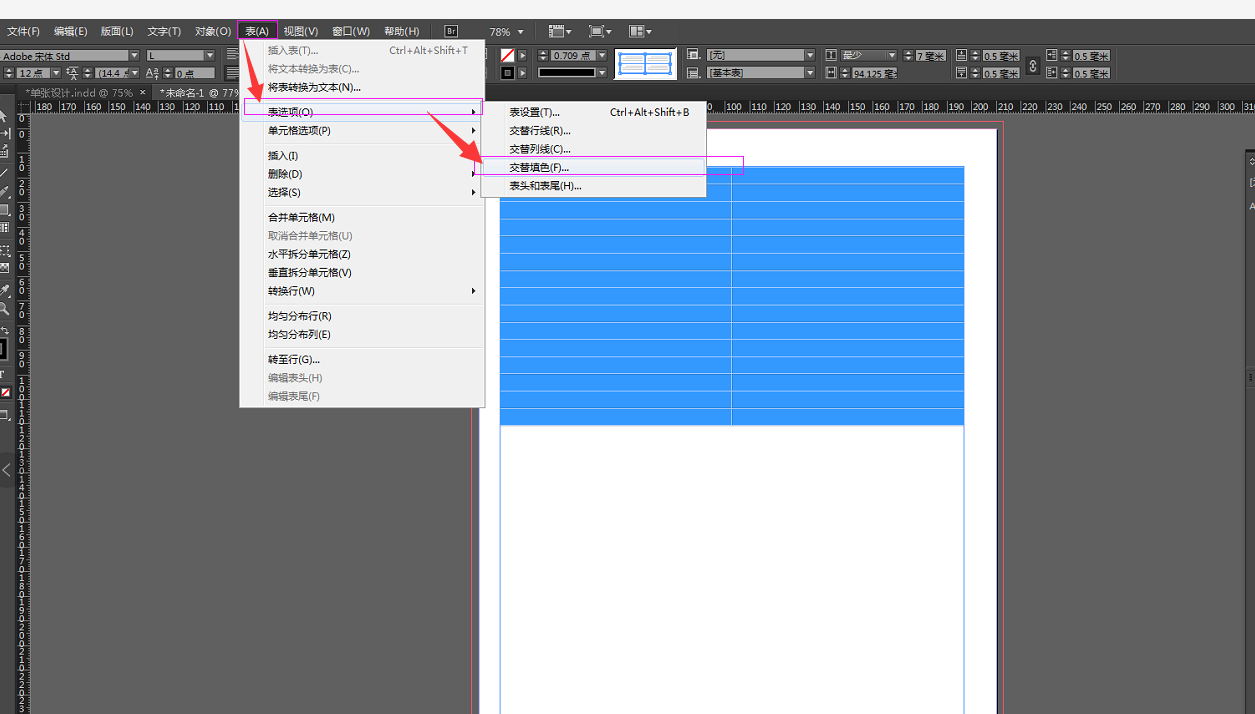The image size is (1255, 714).
Task: Select 合并单元格(M) menu item
Action: tap(301, 217)
